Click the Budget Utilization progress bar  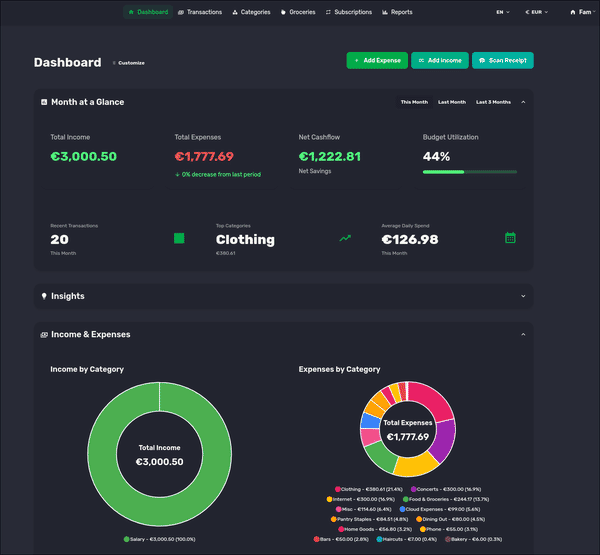pos(470,172)
